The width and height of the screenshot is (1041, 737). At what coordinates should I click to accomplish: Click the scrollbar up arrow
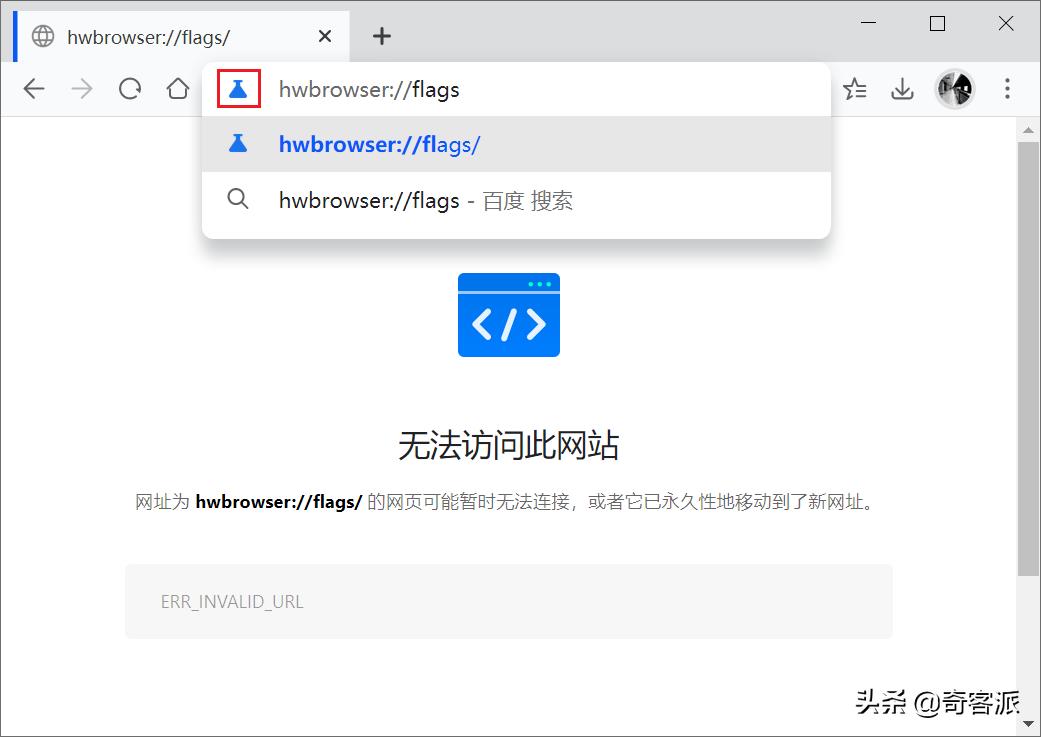pyautogui.click(x=1029, y=128)
